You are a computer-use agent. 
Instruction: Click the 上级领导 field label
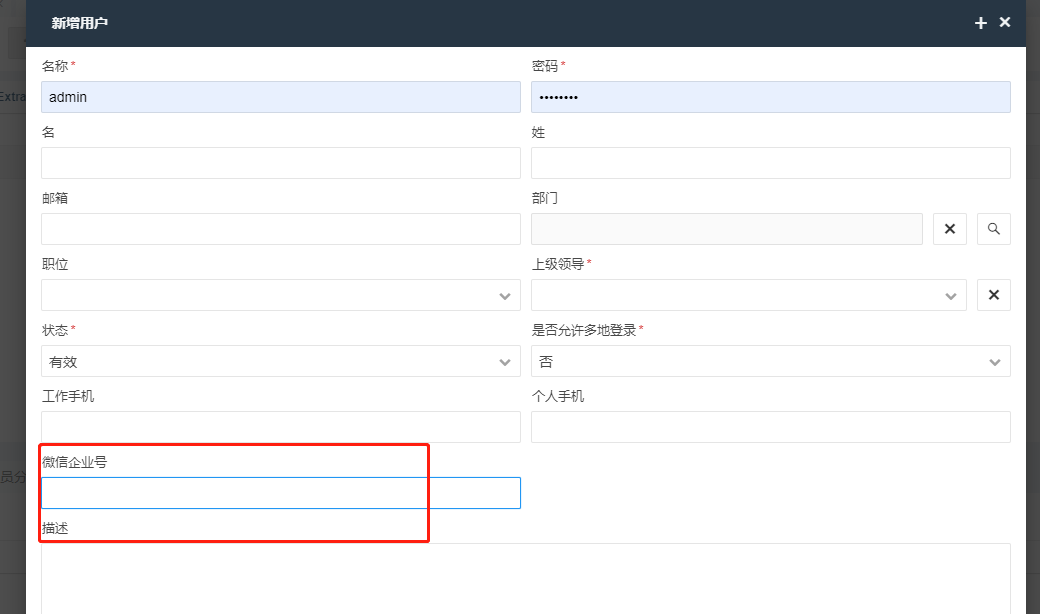click(x=558, y=264)
